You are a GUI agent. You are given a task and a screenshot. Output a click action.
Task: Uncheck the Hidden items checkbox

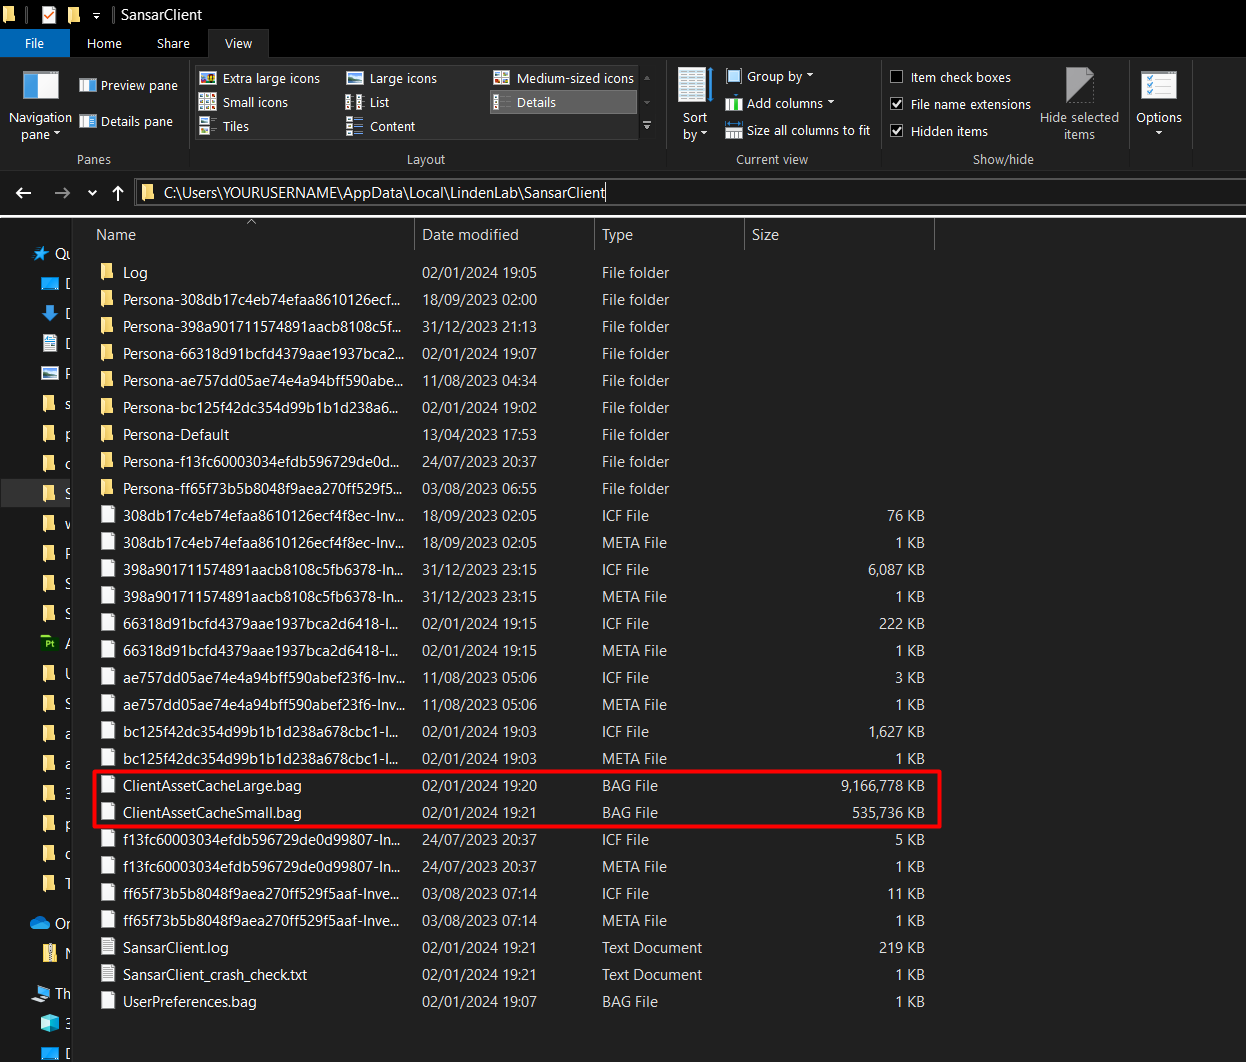click(x=897, y=131)
